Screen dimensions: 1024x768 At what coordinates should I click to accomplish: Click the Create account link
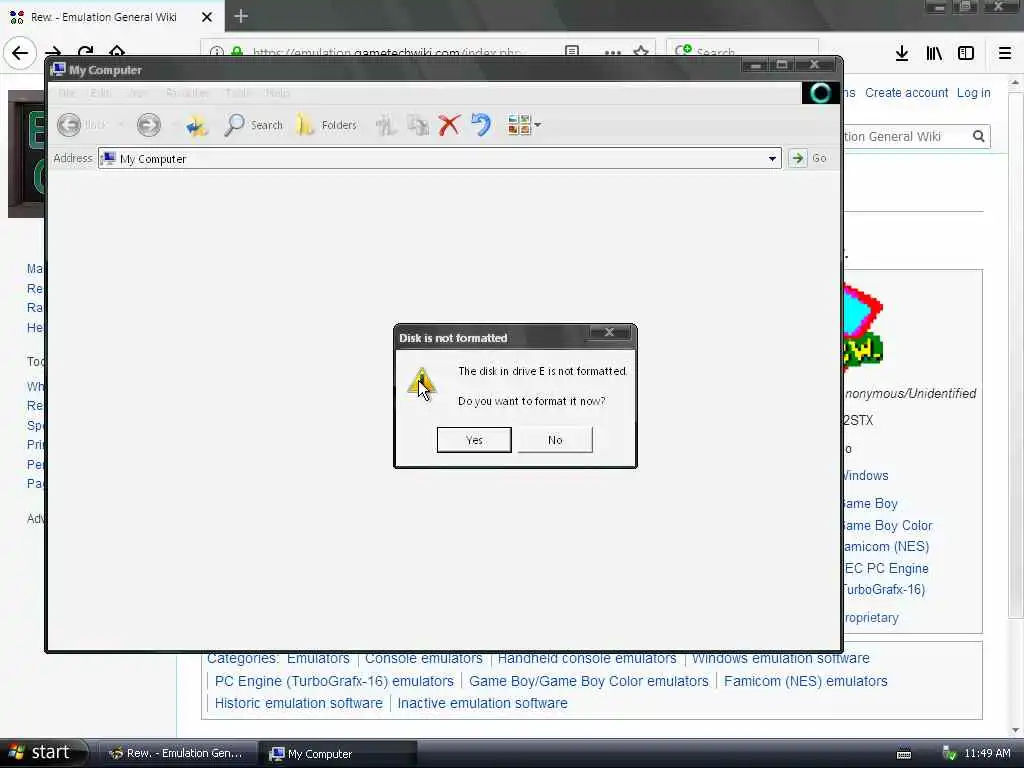coord(906,93)
